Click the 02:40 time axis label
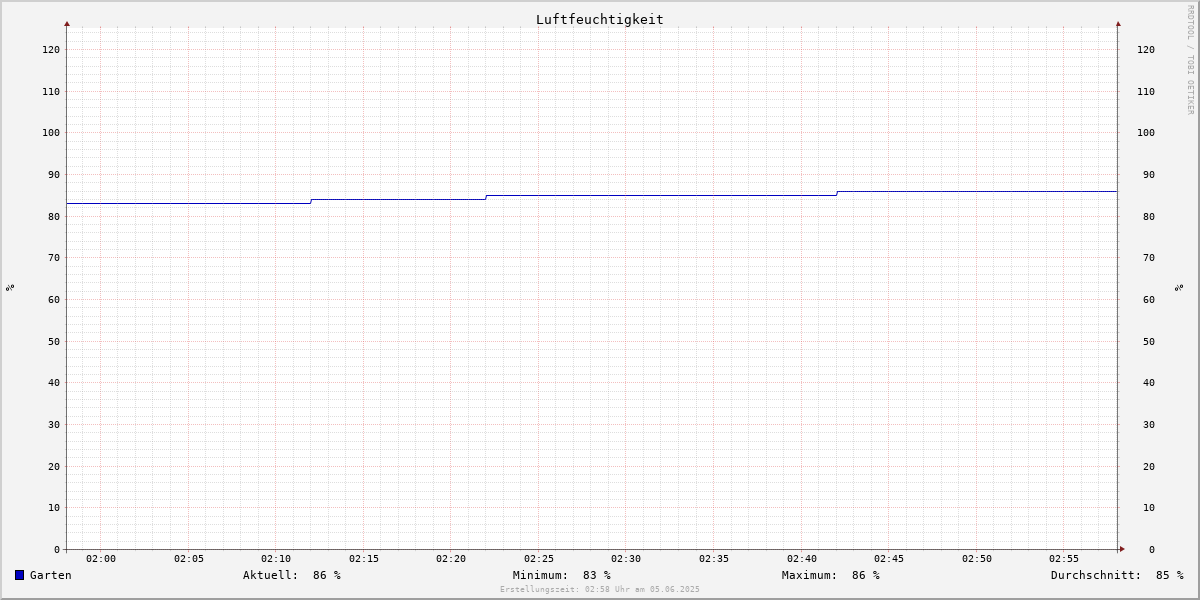This screenshot has height=600, width=1200. click(802, 559)
